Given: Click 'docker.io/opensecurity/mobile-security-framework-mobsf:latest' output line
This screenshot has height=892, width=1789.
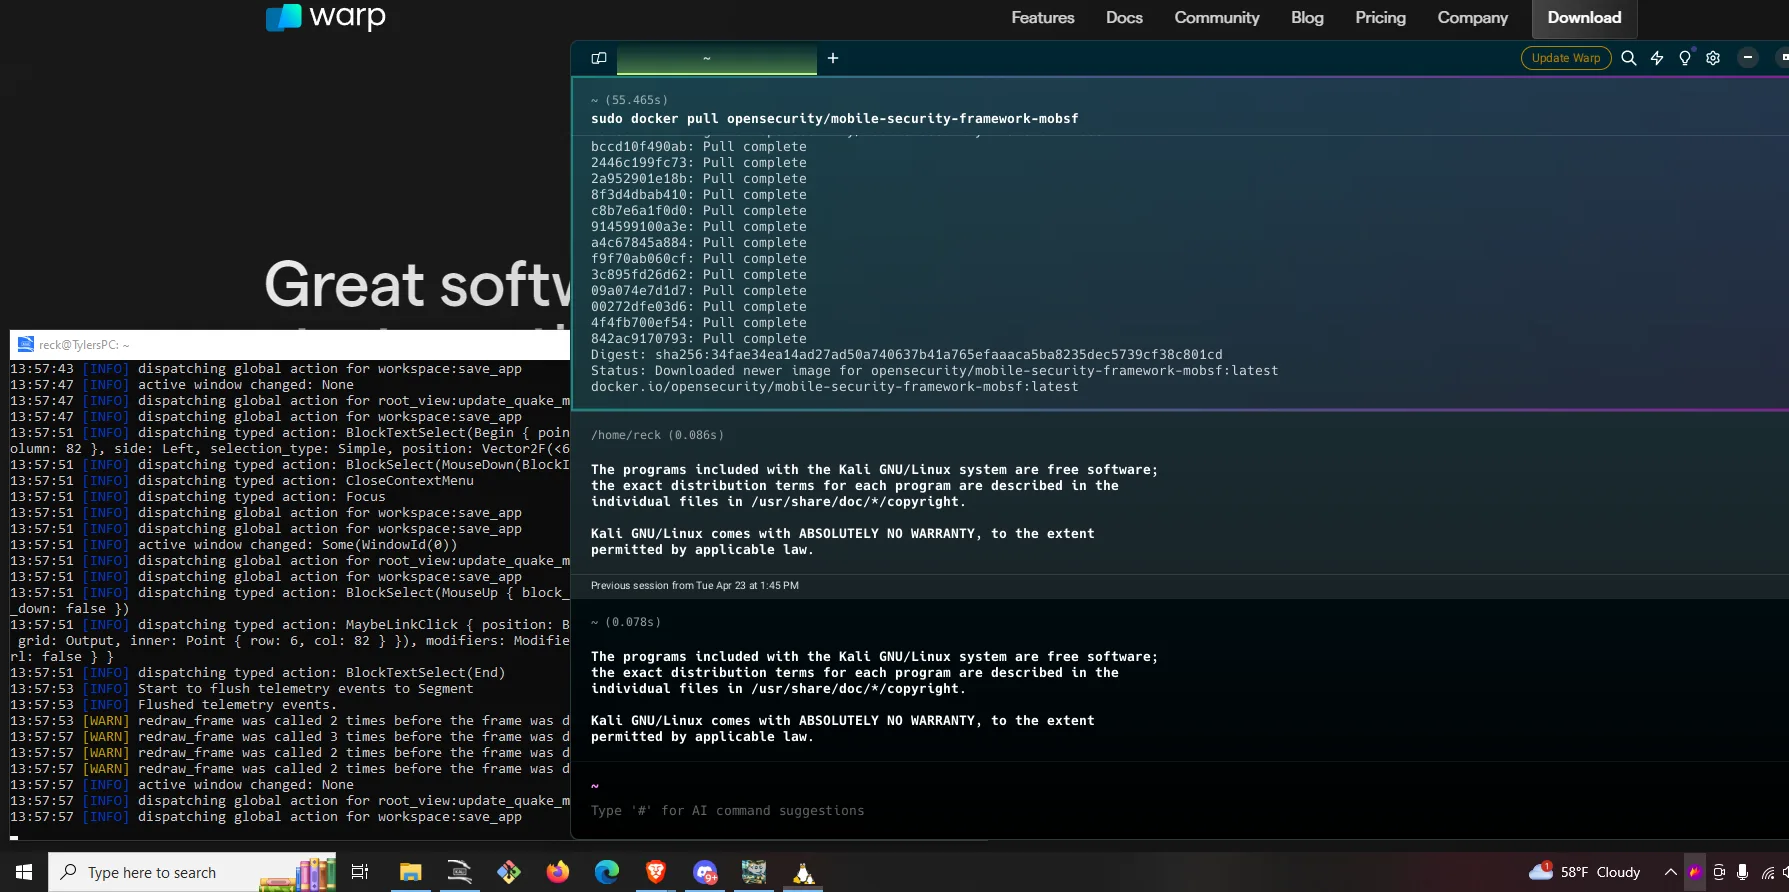Looking at the screenshot, I should (x=834, y=387).
